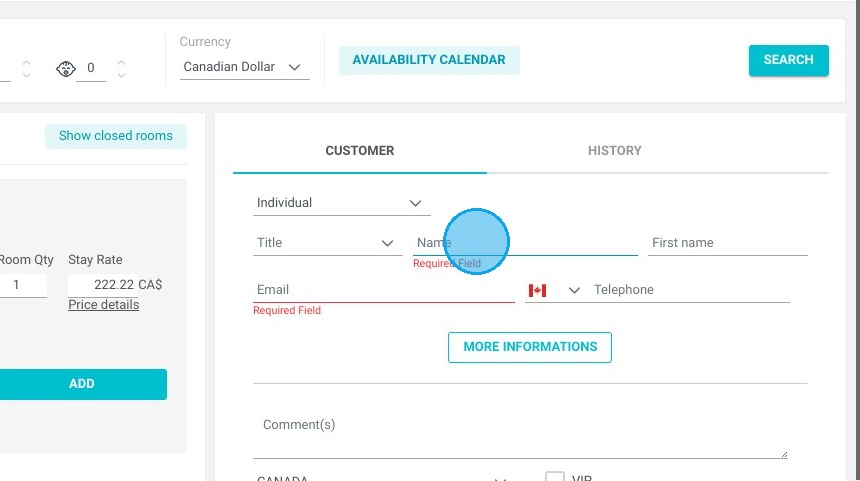Decrease infant count with down arrow

122,75
